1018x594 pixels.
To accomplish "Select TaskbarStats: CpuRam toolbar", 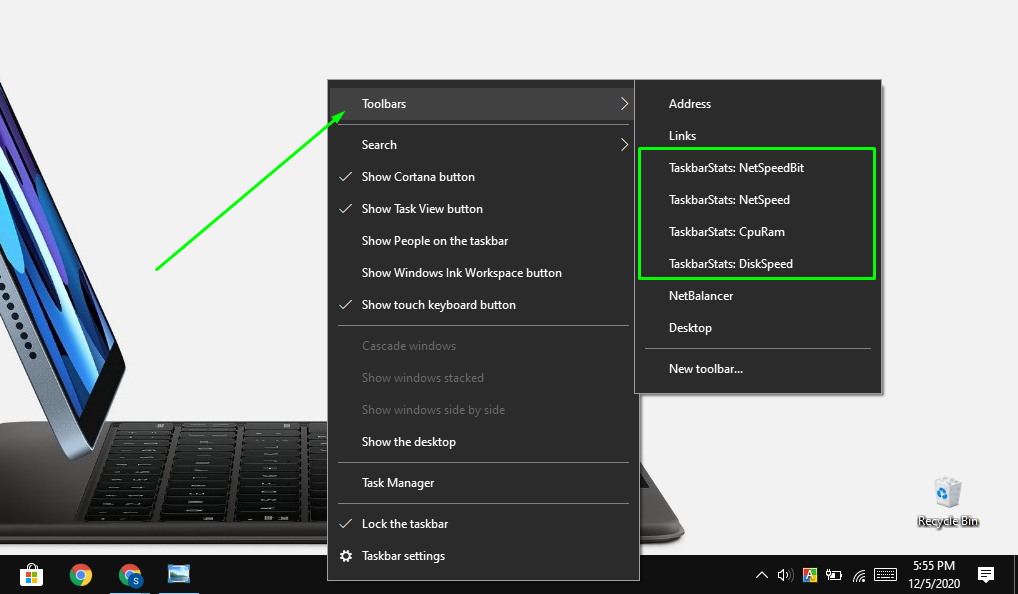I will pyautogui.click(x=726, y=232).
